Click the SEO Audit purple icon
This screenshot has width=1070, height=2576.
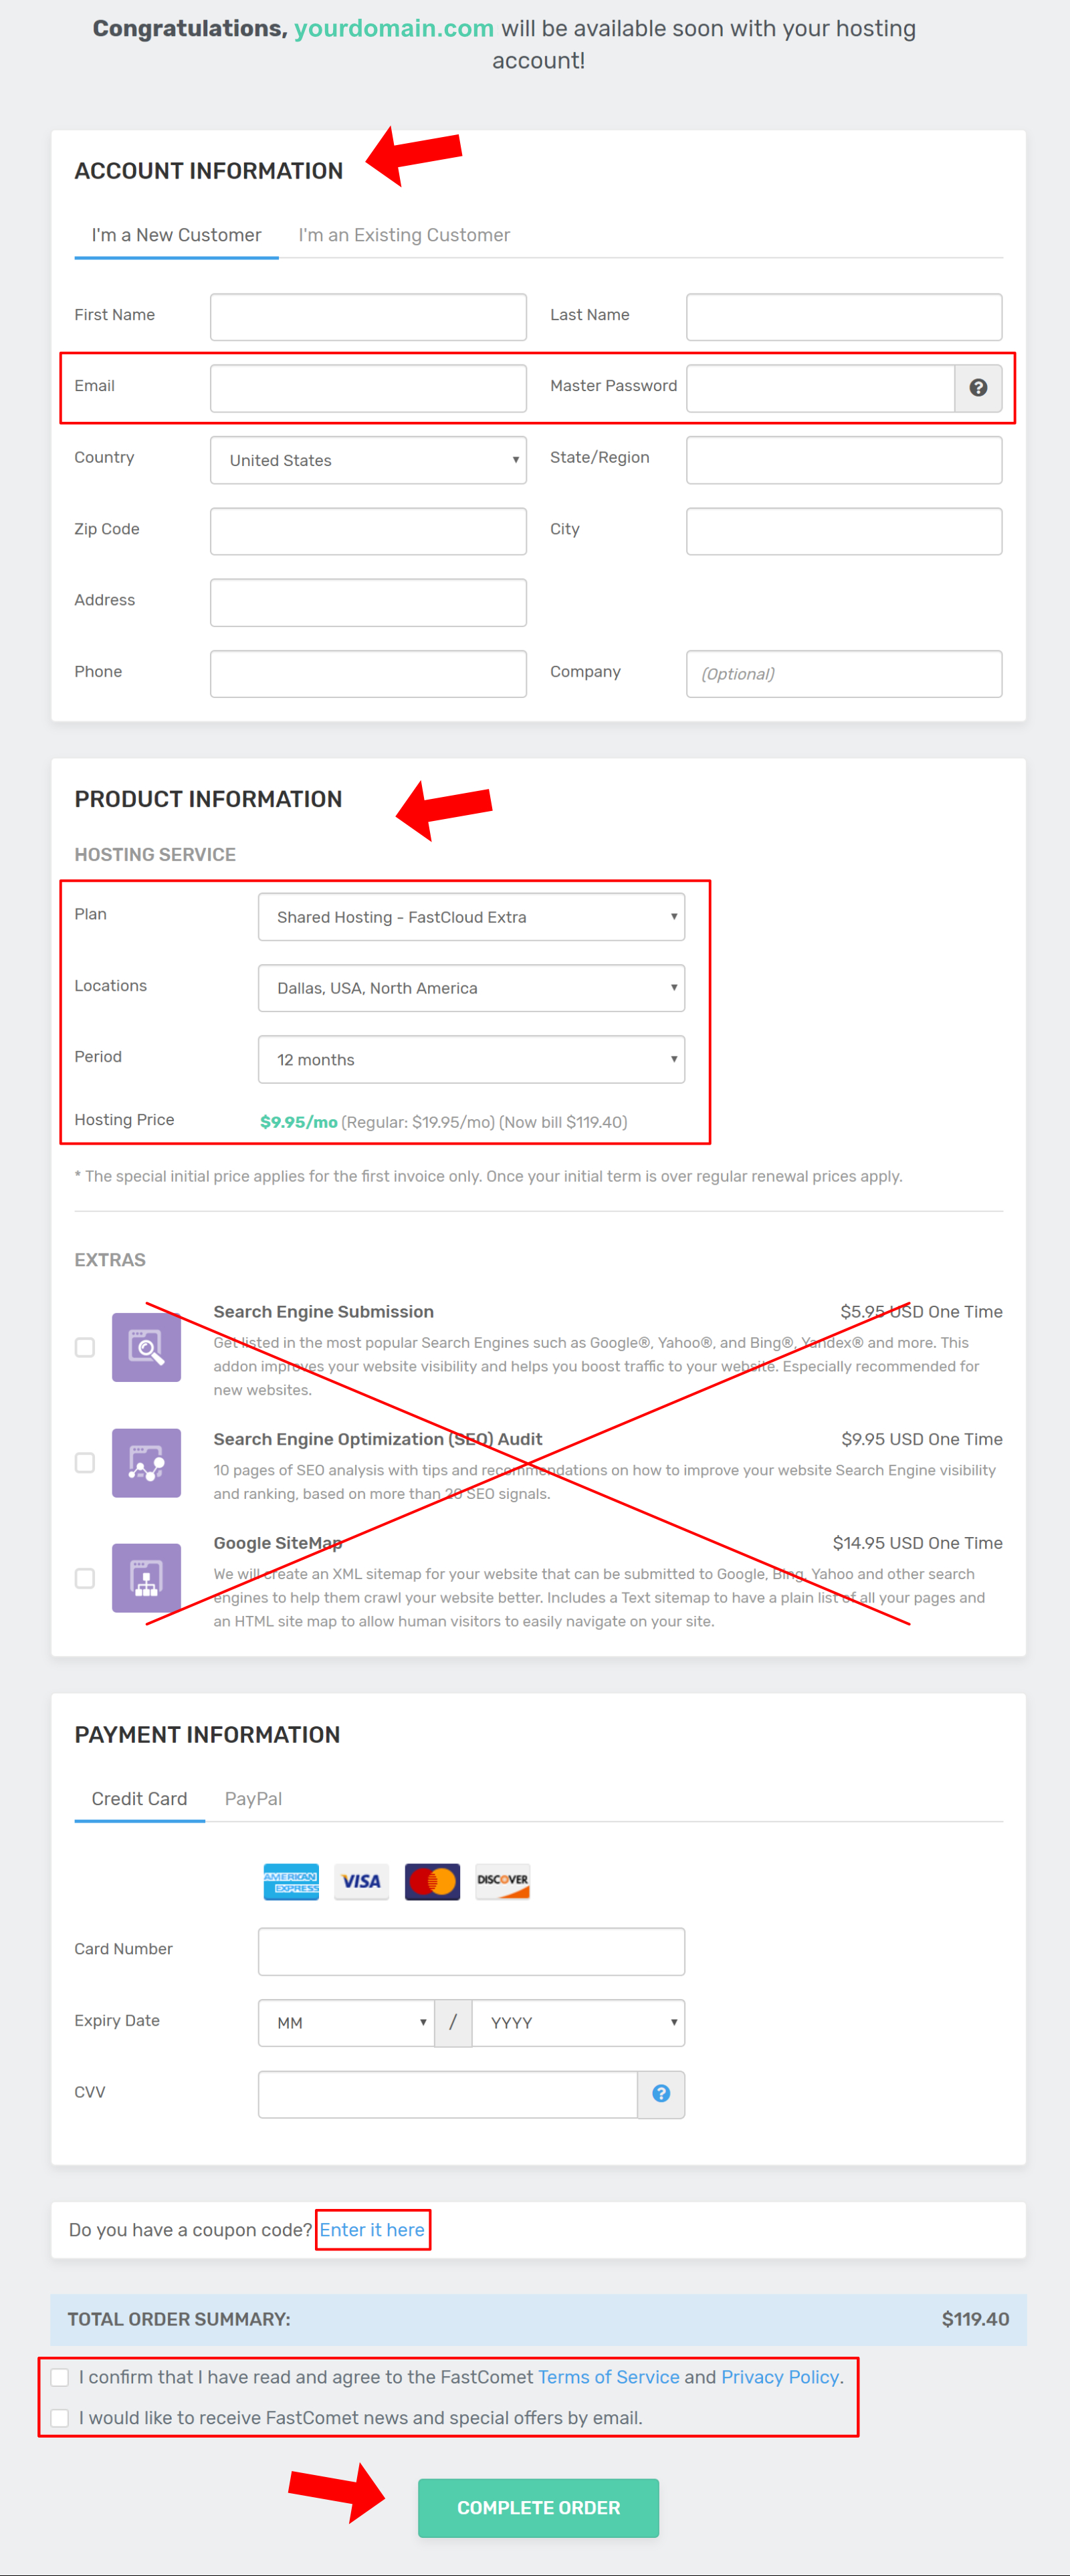tap(146, 1462)
